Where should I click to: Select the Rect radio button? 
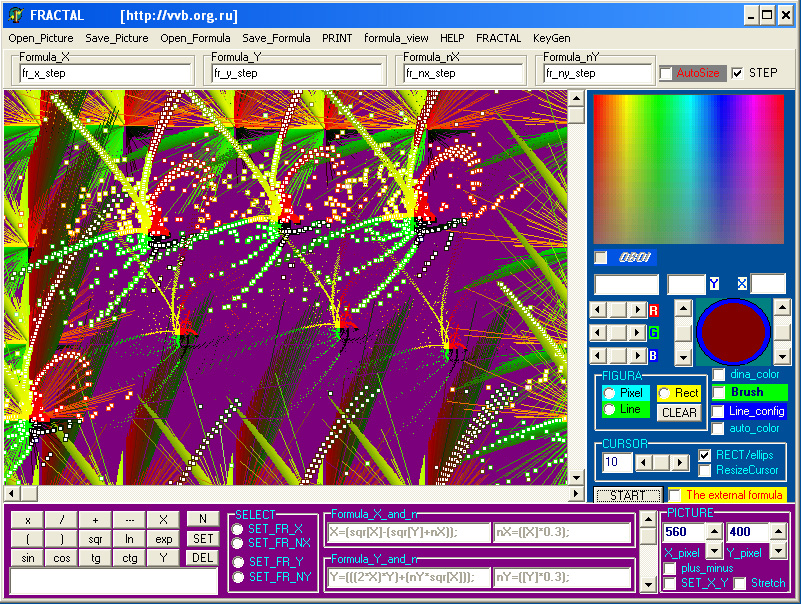[664, 393]
